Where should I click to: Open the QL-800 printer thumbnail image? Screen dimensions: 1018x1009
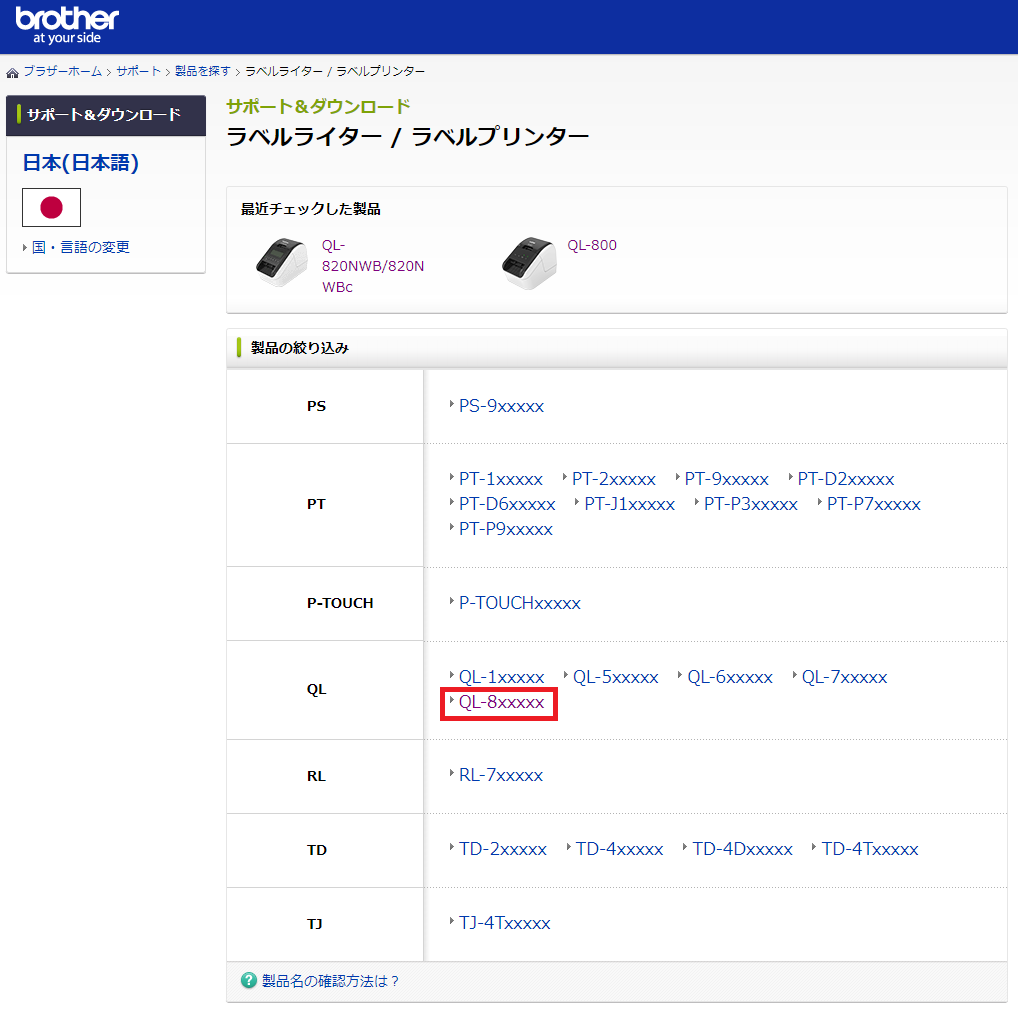(x=529, y=262)
